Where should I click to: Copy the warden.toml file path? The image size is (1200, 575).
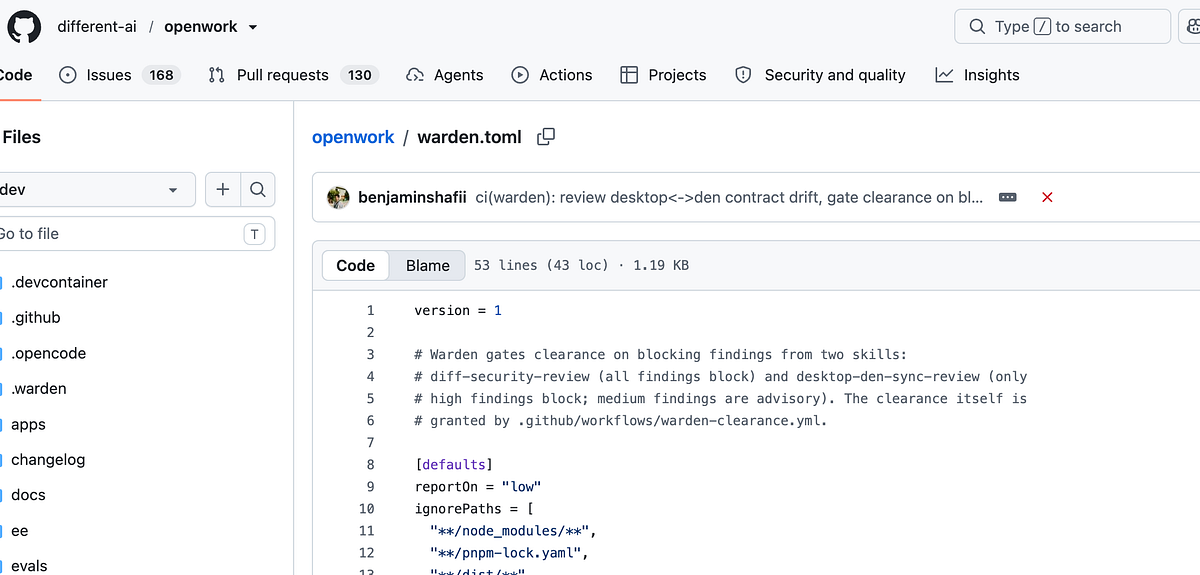(546, 137)
